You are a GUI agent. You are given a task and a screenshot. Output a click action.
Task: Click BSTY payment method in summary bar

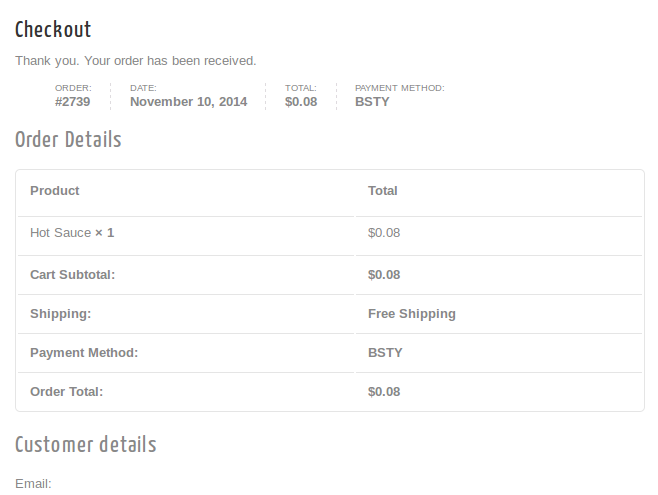coord(372,102)
